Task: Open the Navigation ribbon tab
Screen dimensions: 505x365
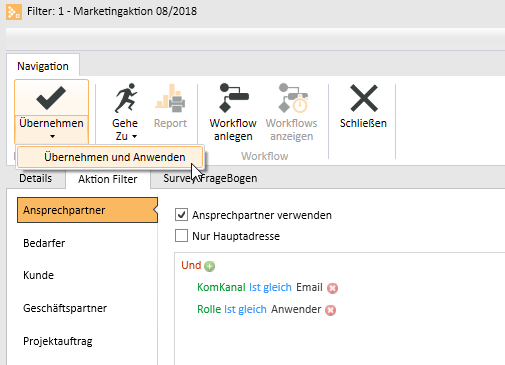Action: point(43,66)
